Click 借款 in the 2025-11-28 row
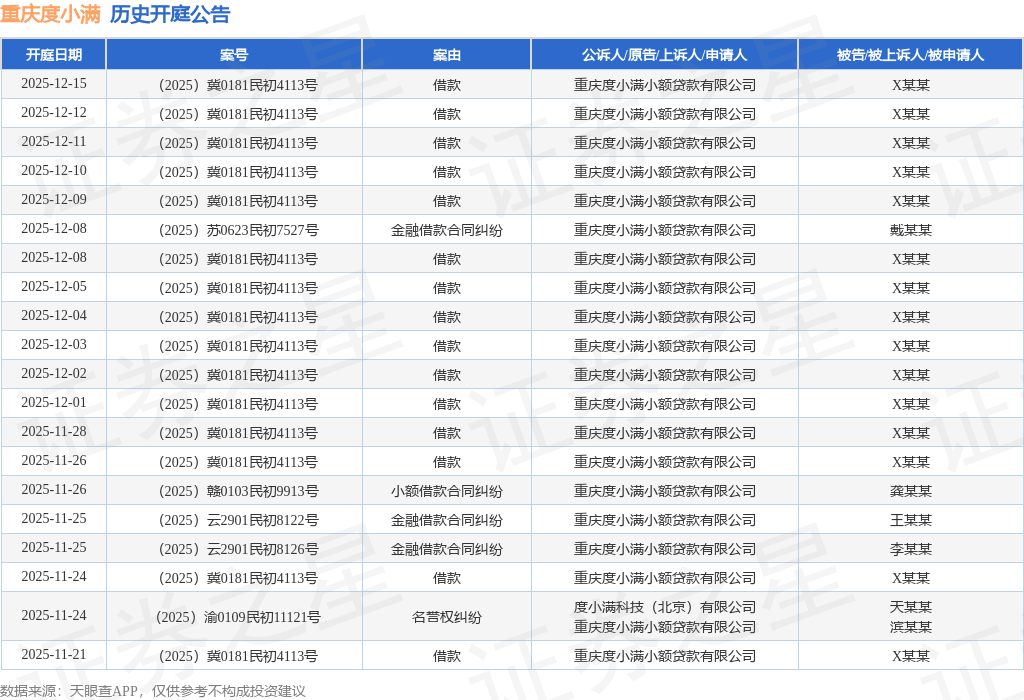Viewport: 1024px width, 700px height. [447, 433]
